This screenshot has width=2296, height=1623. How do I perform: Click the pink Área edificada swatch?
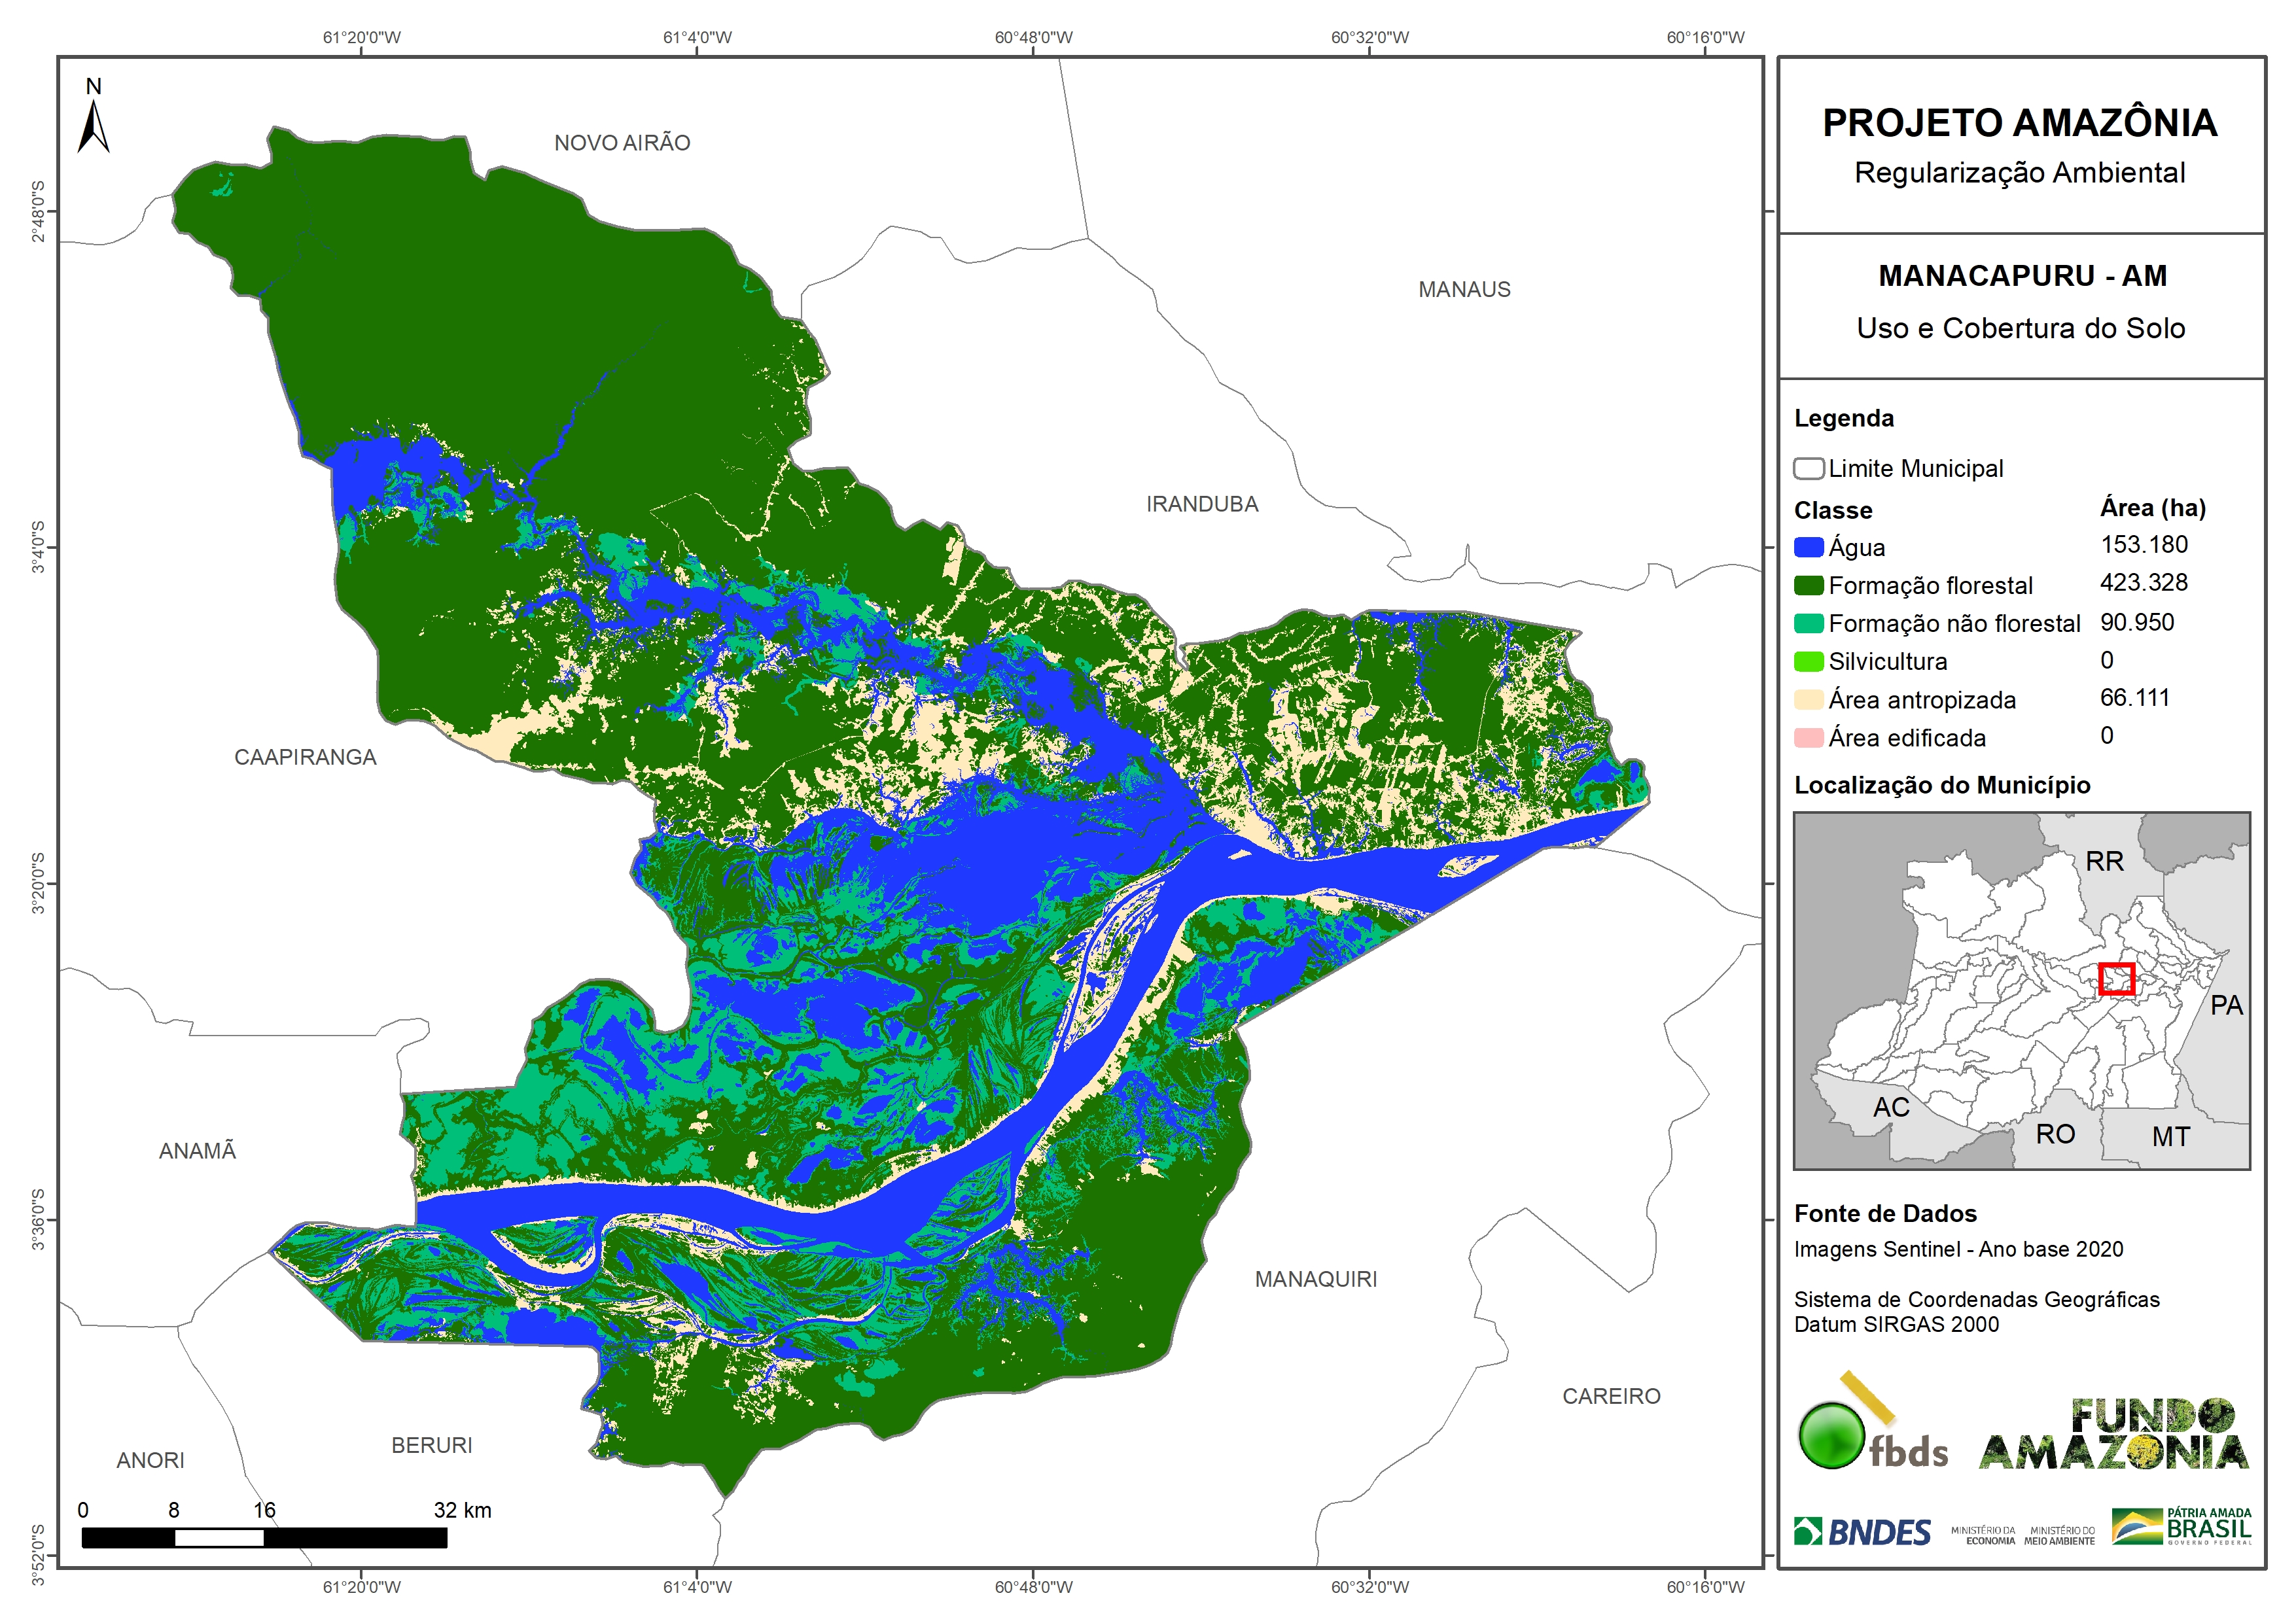tap(1808, 738)
